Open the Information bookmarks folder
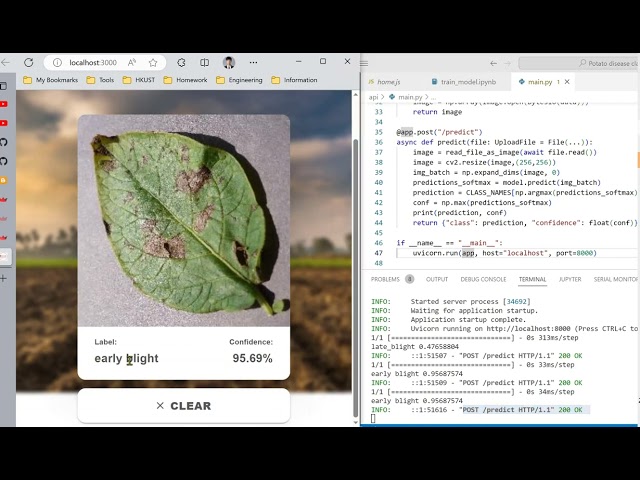This screenshot has width=640, height=480. click(294, 80)
